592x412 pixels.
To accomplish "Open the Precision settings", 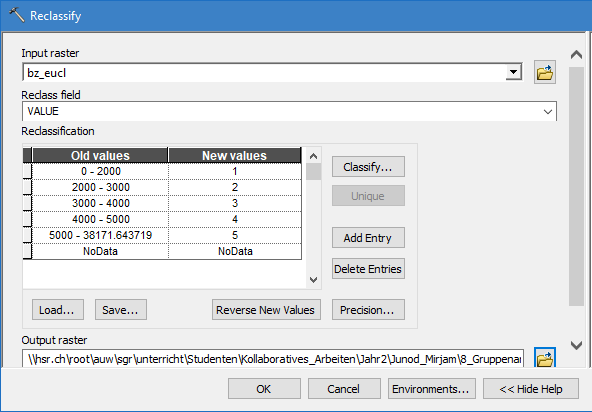I will click(368, 310).
